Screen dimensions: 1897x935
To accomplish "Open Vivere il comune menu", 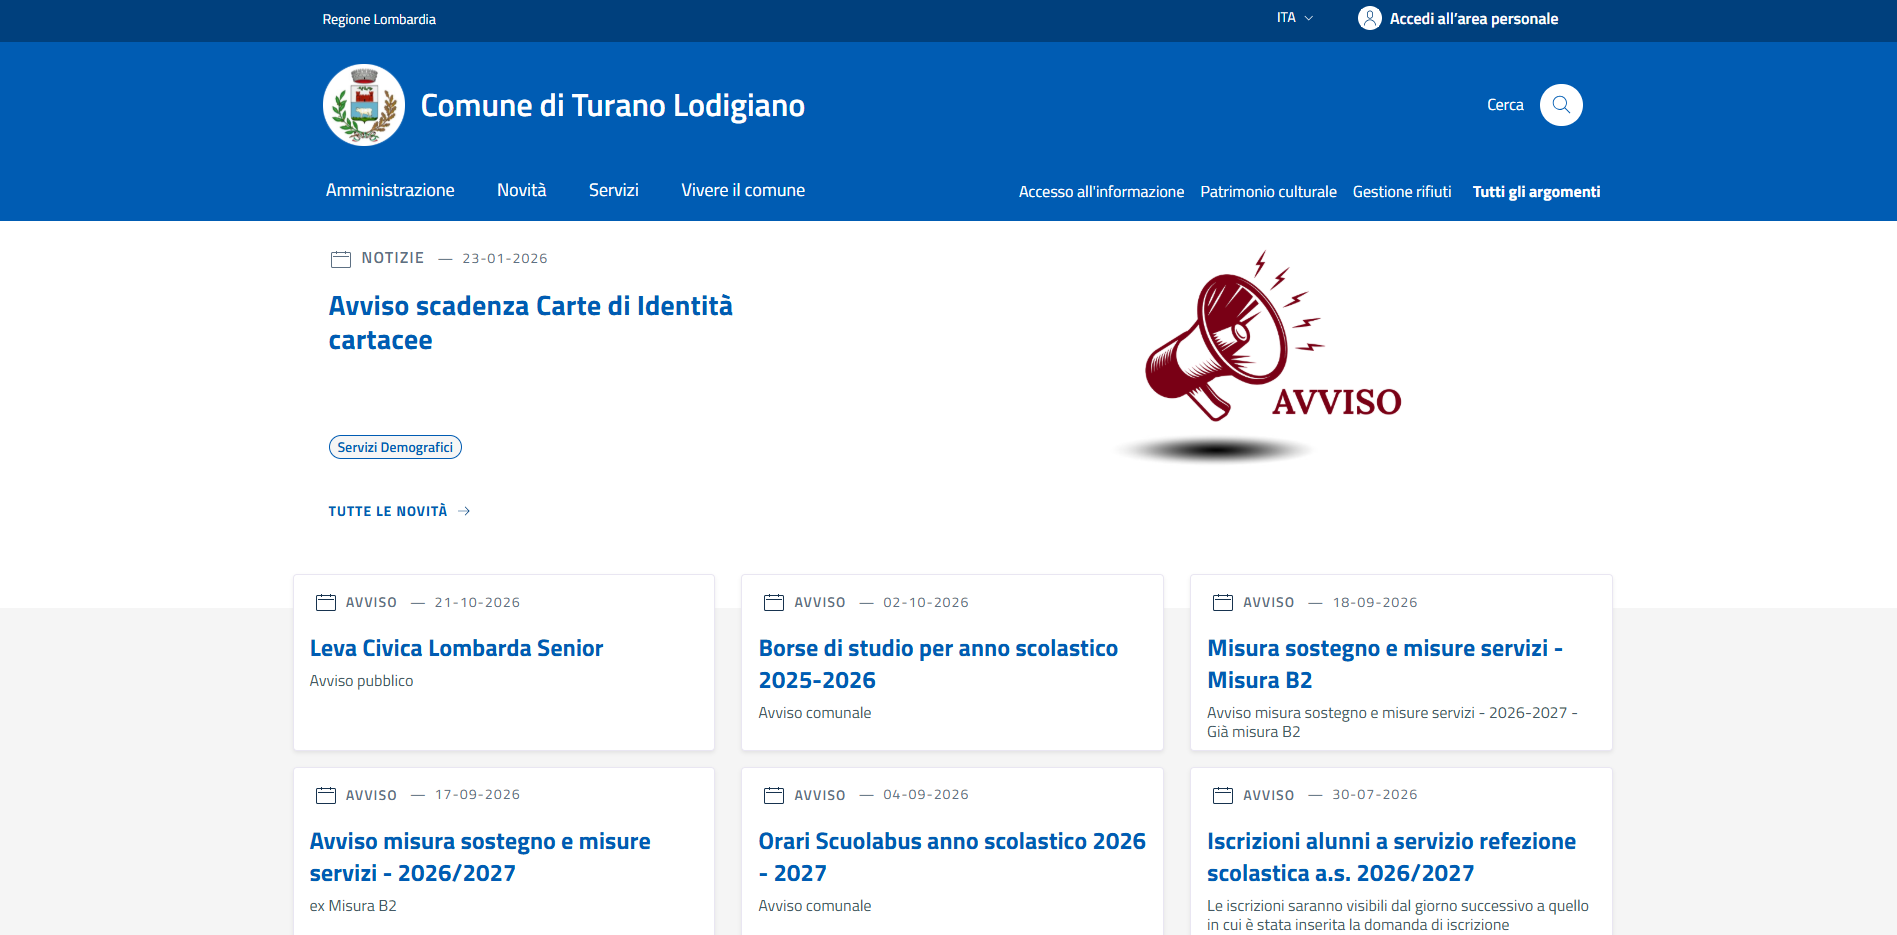I will pos(743,190).
